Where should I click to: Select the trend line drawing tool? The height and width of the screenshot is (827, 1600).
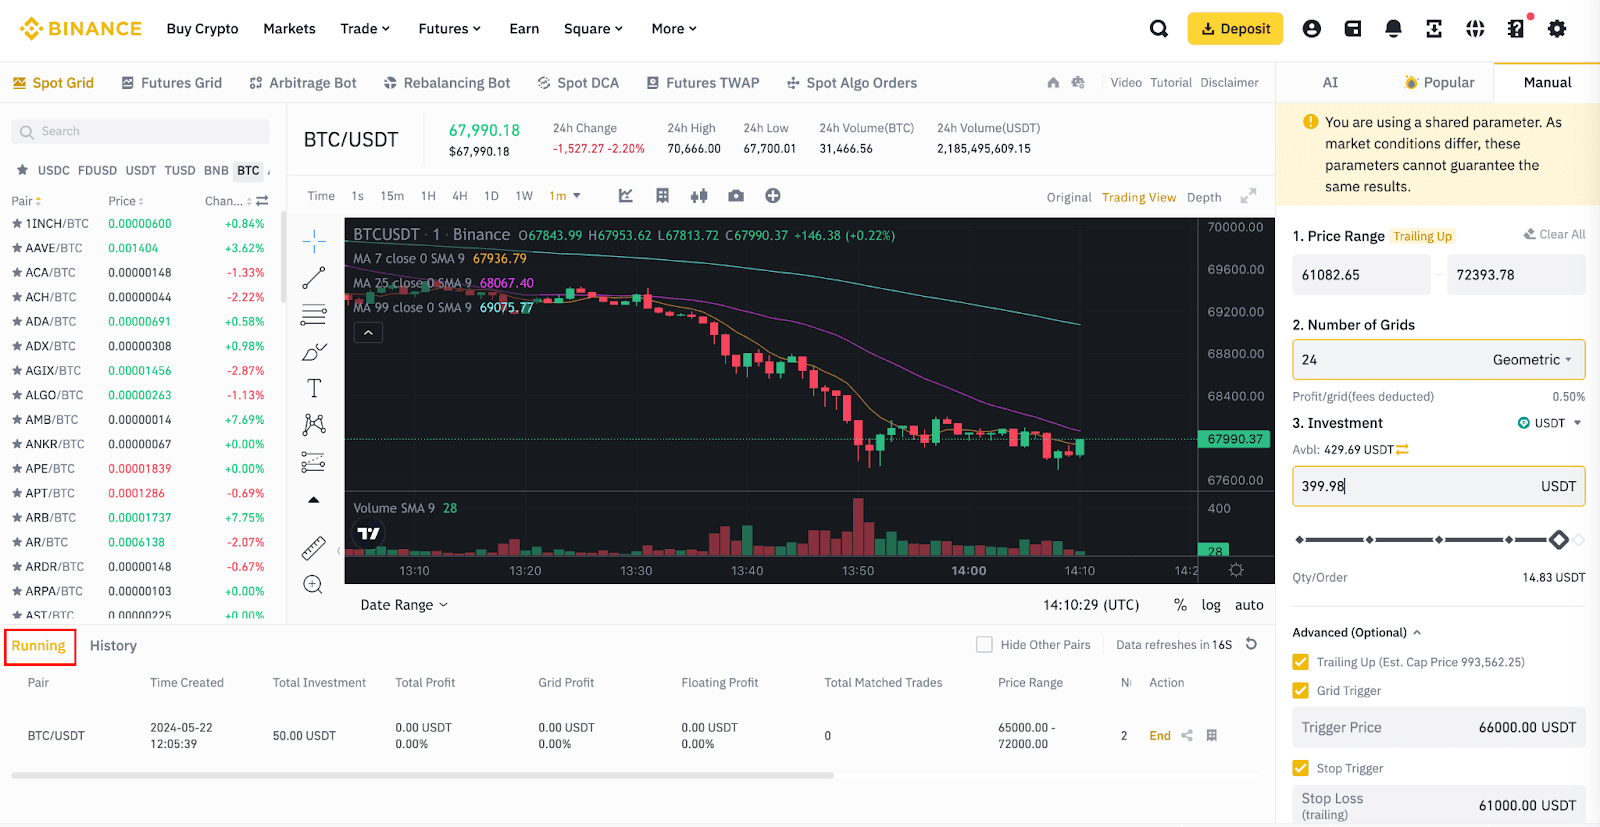(x=314, y=277)
